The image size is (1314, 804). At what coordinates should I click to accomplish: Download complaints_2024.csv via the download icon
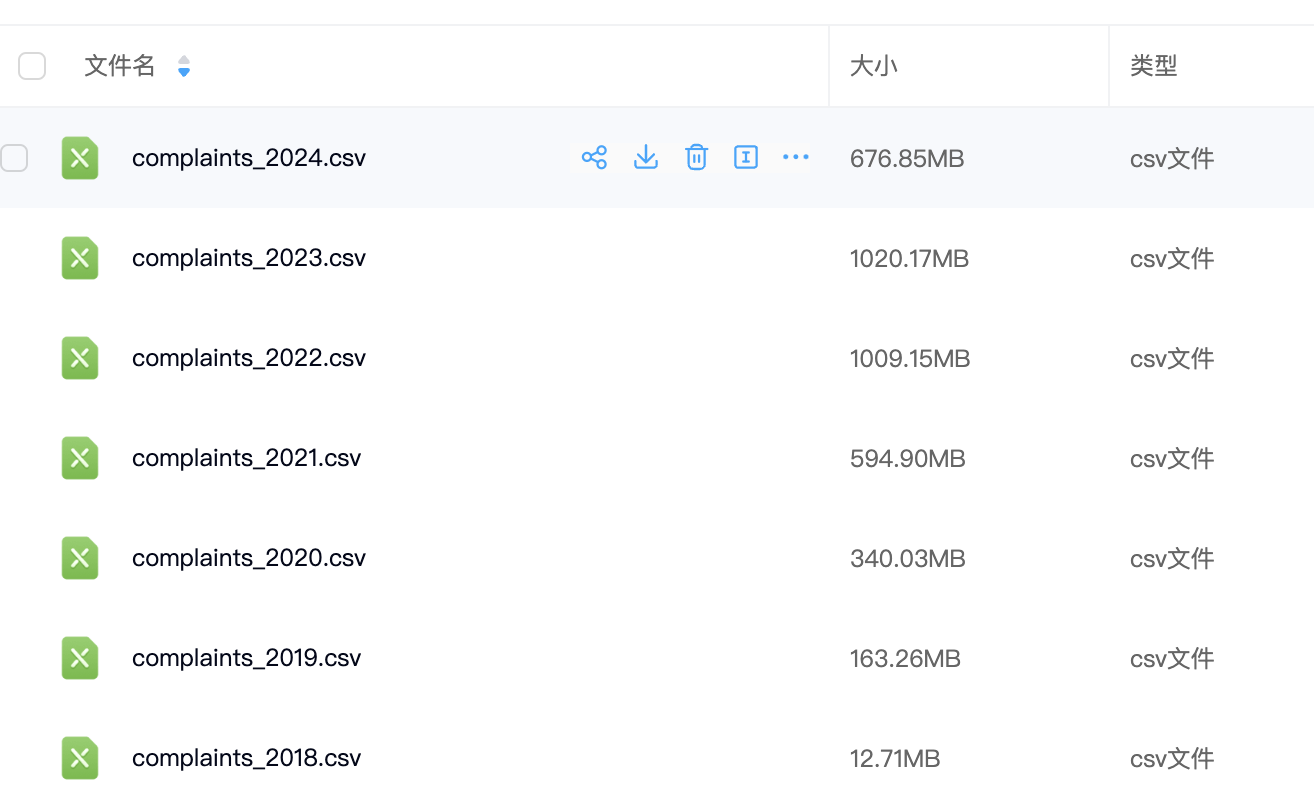[x=646, y=157]
